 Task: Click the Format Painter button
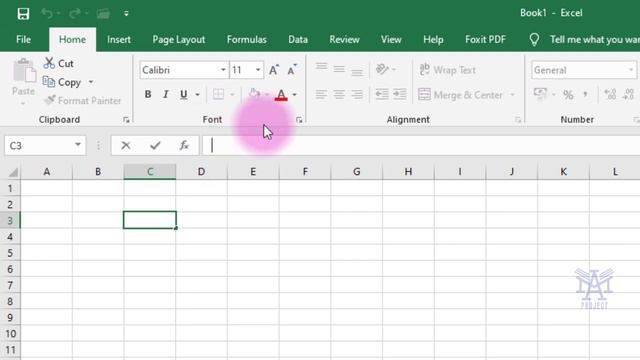click(x=83, y=100)
